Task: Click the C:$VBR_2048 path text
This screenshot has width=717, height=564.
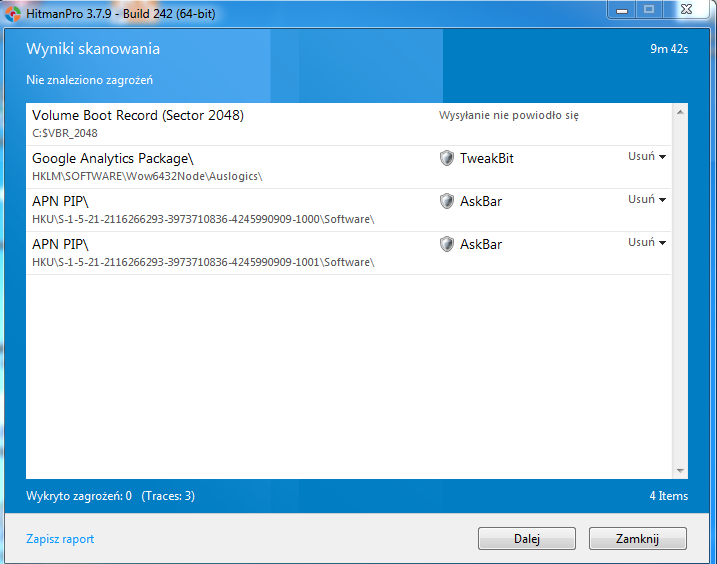Action: coord(64,133)
